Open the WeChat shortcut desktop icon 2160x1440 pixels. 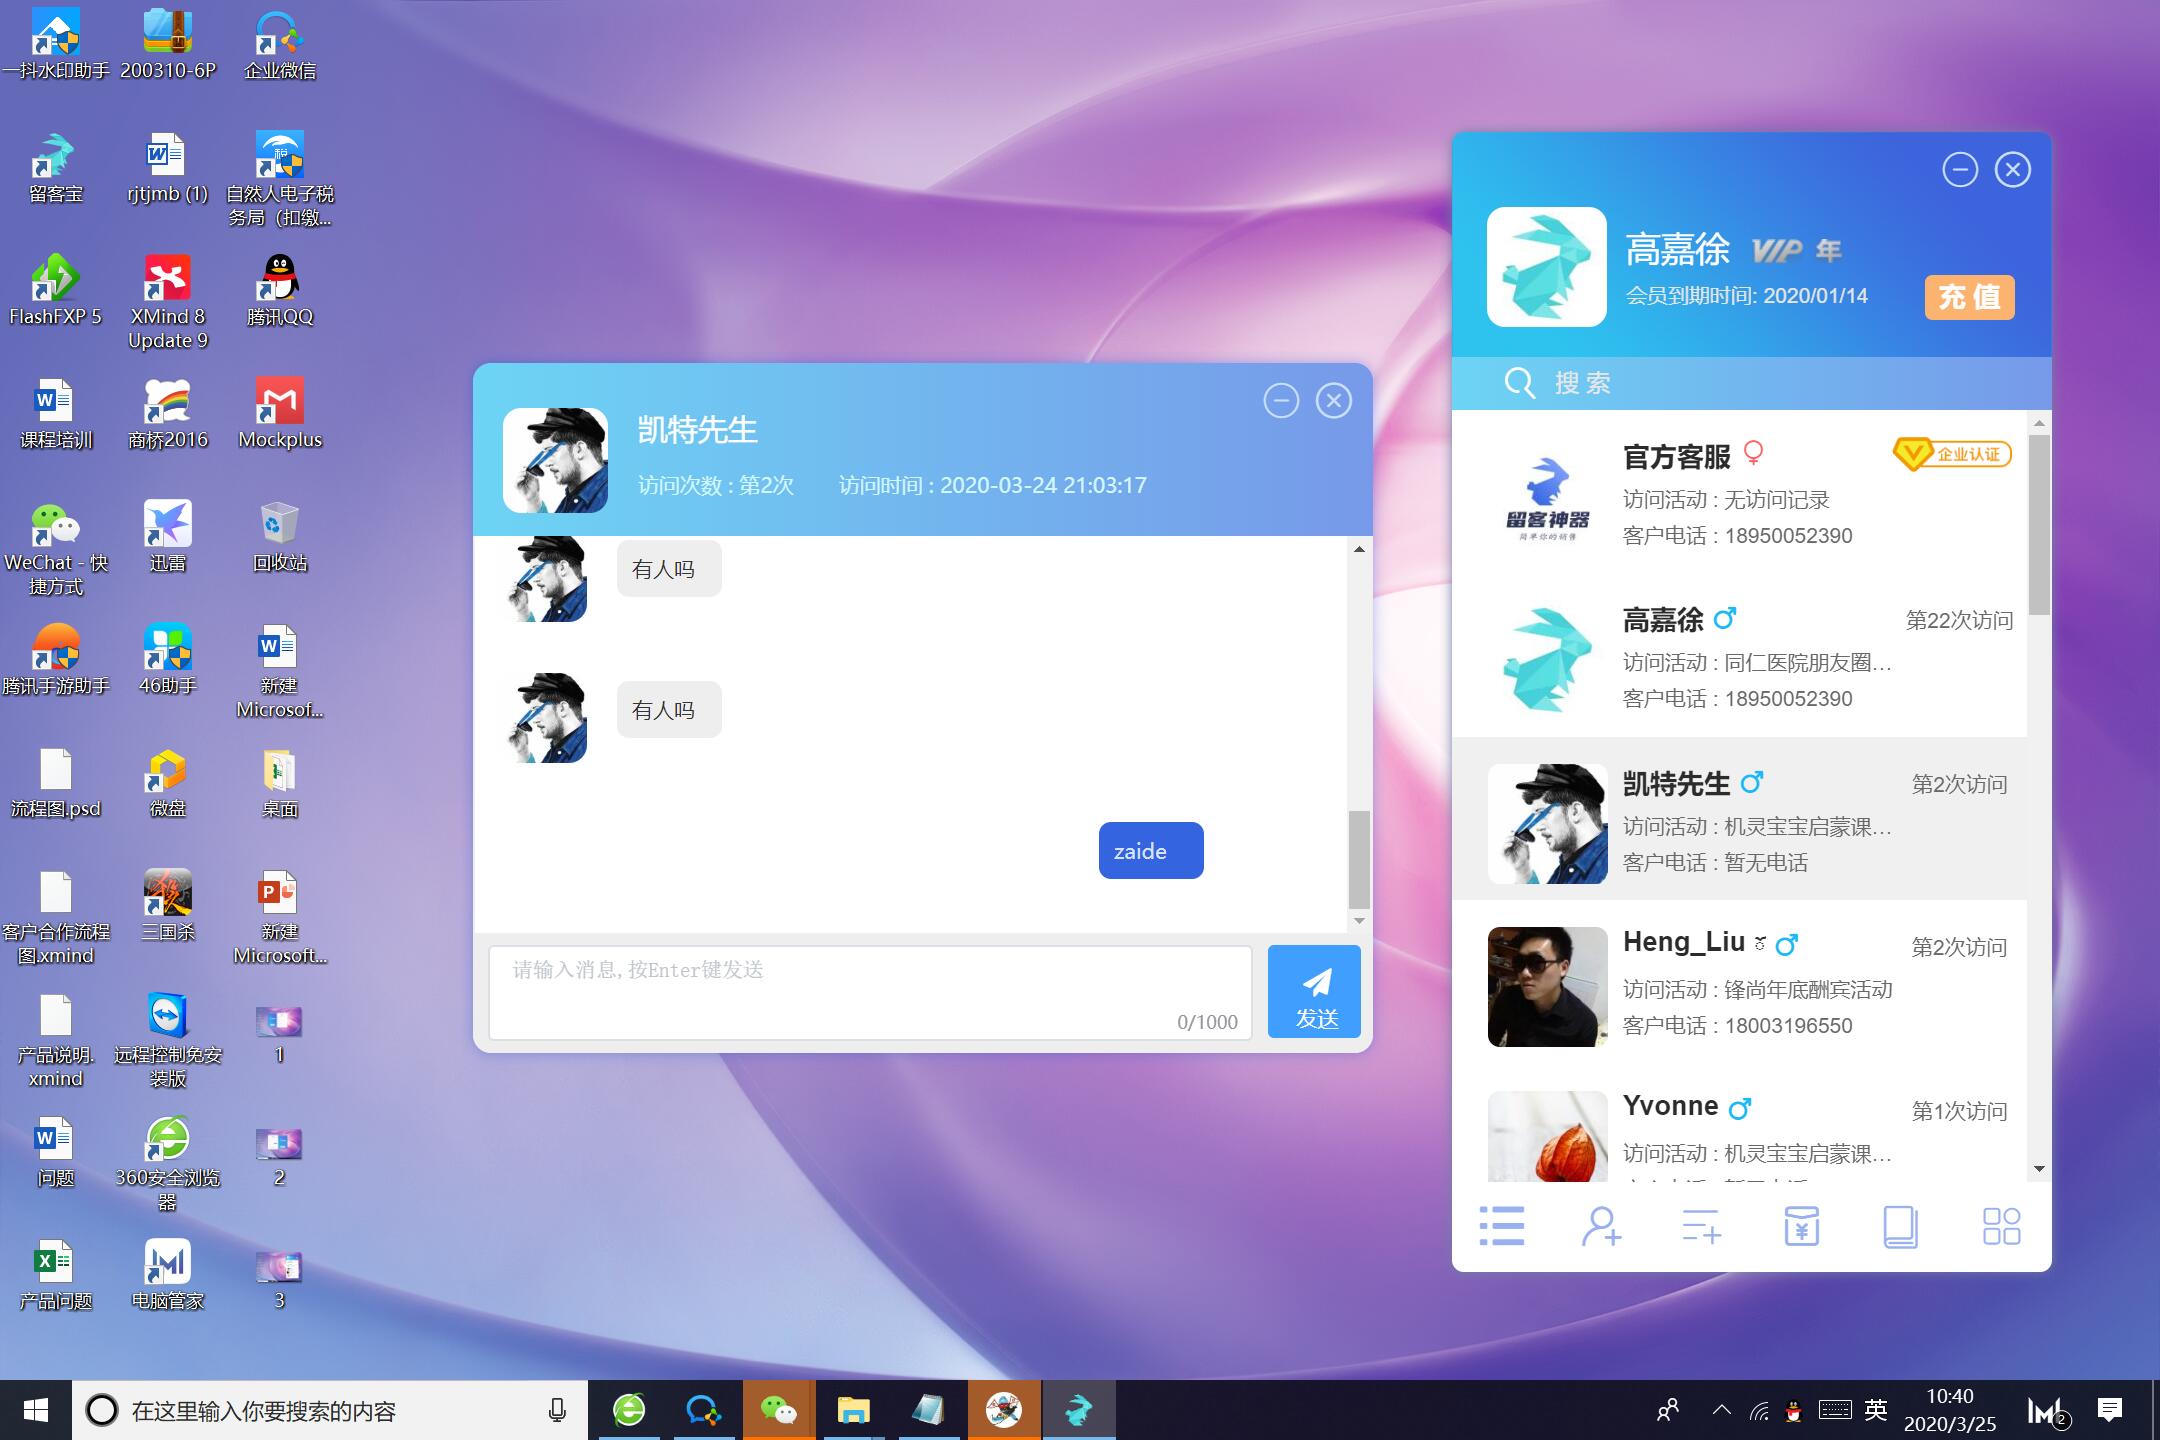tap(55, 548)
